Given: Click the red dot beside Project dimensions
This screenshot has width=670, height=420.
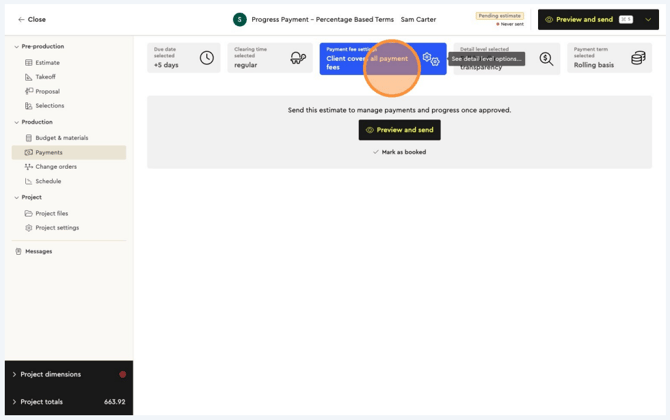Looking at the screenshot, I should 122,374.
